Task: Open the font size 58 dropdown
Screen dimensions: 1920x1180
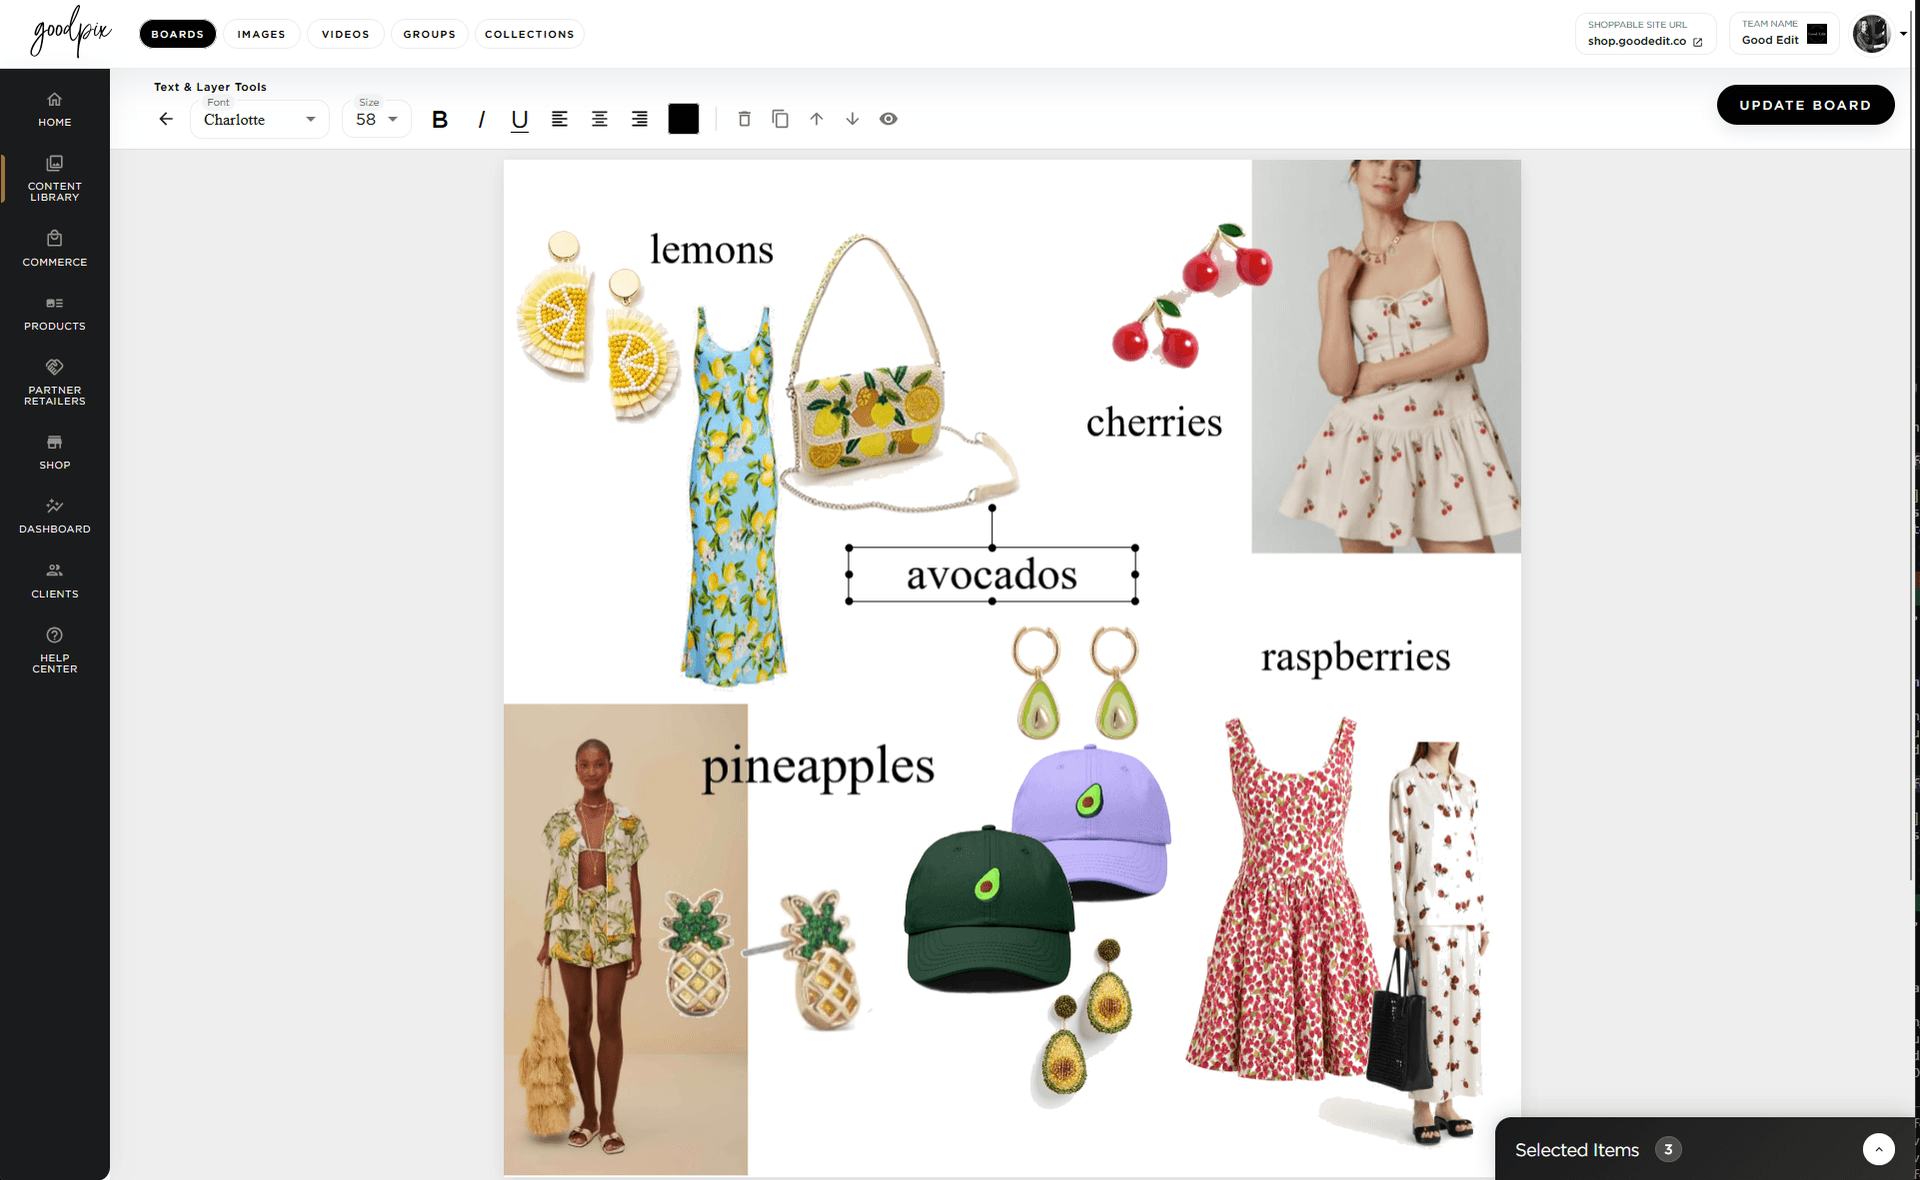Action: coord(377,119)
